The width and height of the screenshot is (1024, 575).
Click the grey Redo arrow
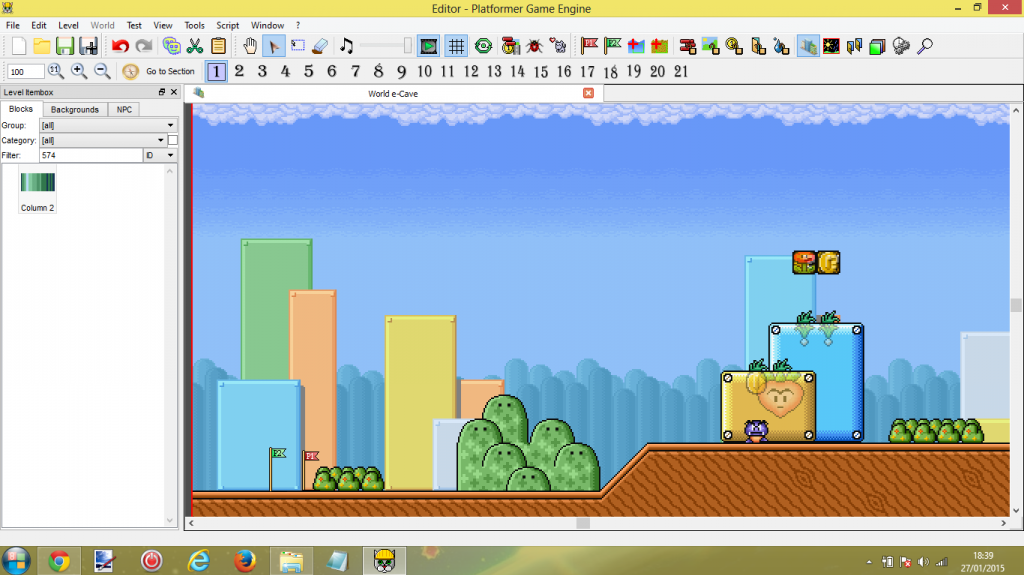click(144, 46)
